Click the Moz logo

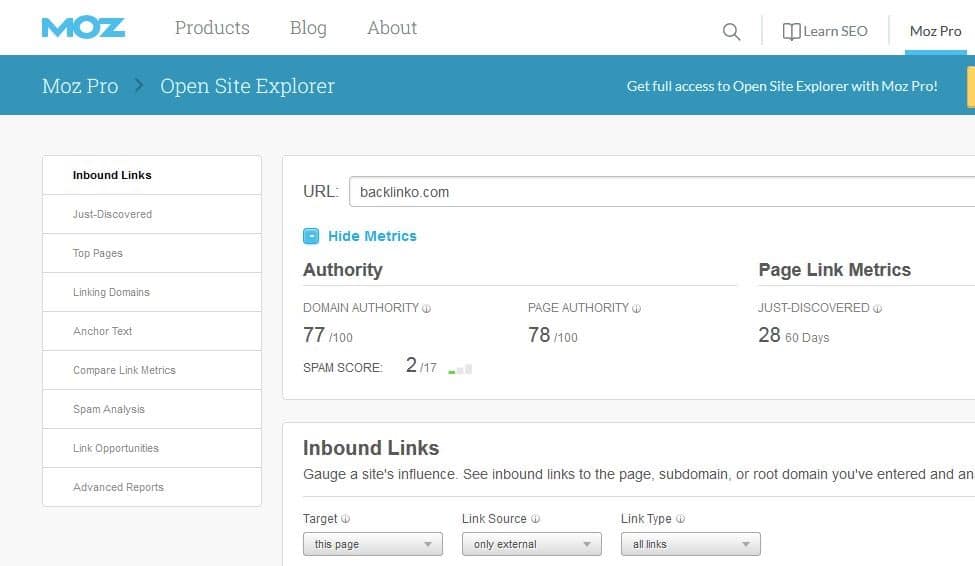coord(83,28)
